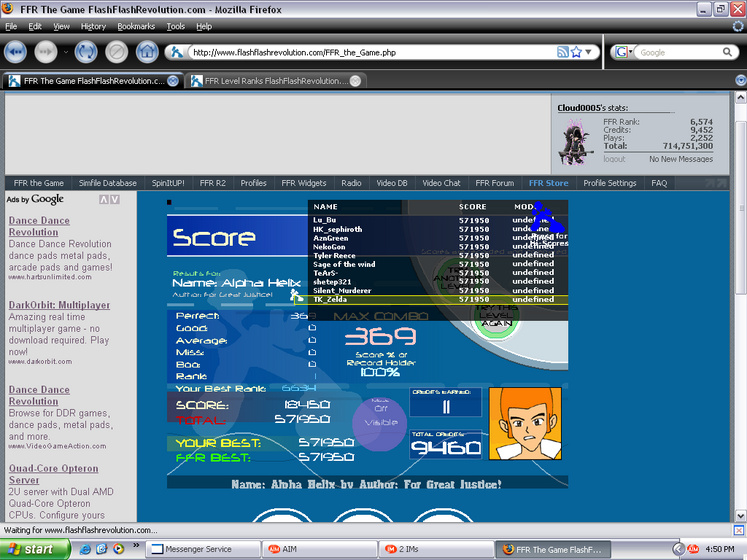747x560 pixels.
Task: Close the FFR Level Ranks tab
Action: click(x=355, y=81)
